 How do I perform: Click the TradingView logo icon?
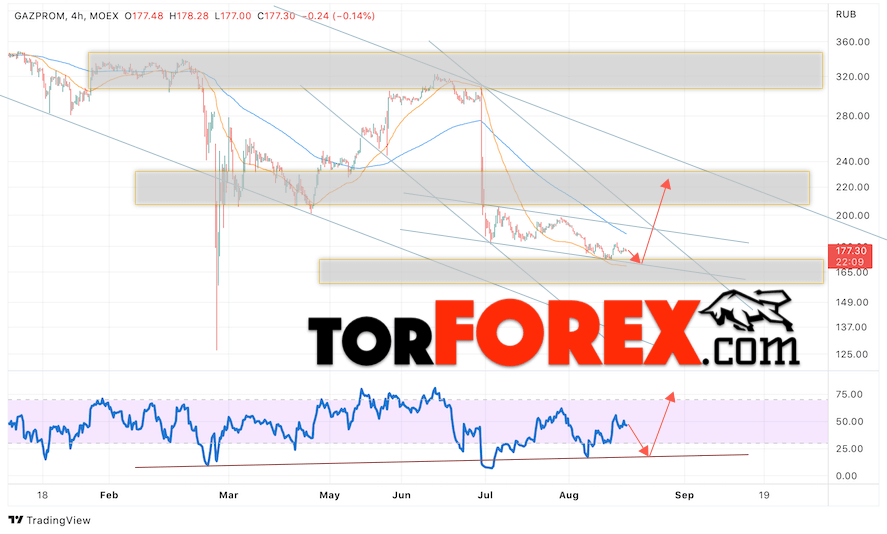tap(15, 520)
